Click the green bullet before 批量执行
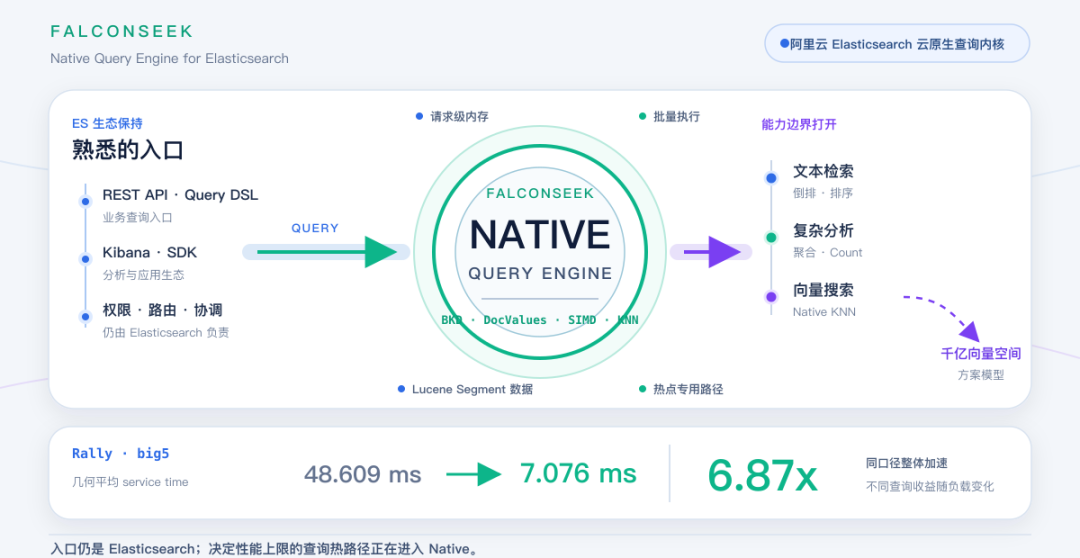1080x558 pixels. [643, 116]
